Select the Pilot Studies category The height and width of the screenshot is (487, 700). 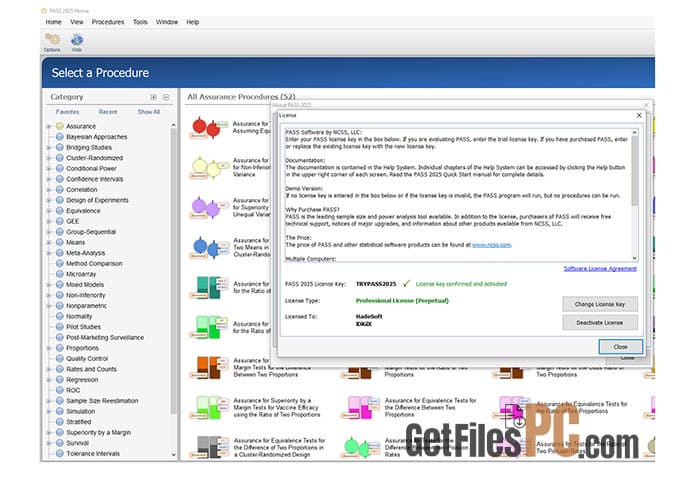click(x=83, y=327)
